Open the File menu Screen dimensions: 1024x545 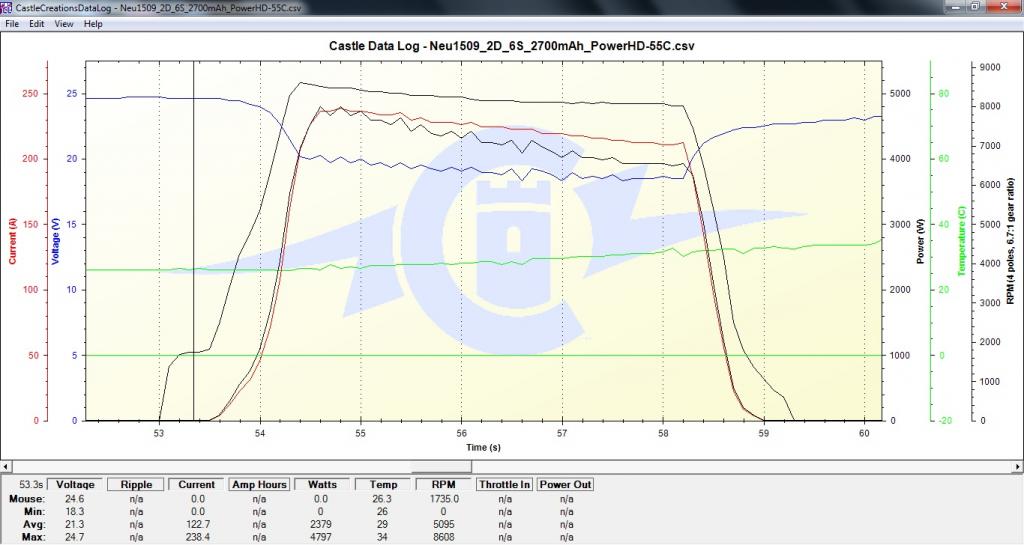[12, 23]
